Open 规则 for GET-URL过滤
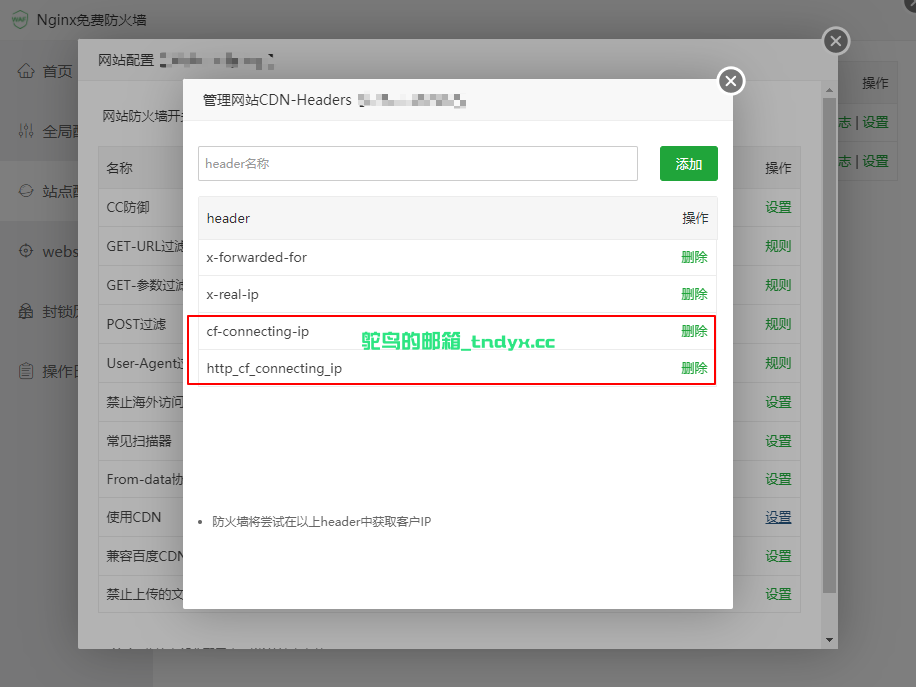Viewport: 916px width, 687px height. tap(778, 246)
